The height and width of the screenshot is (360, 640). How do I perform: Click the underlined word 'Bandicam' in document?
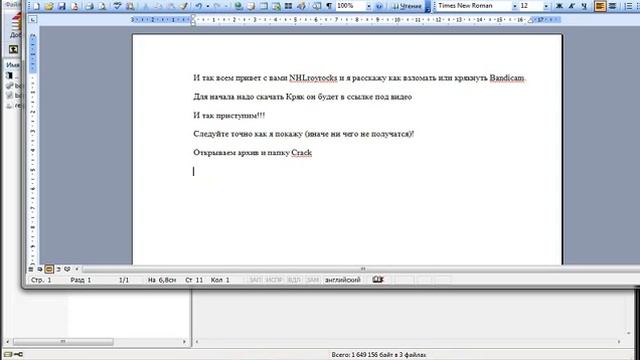[x=507, y=78]
